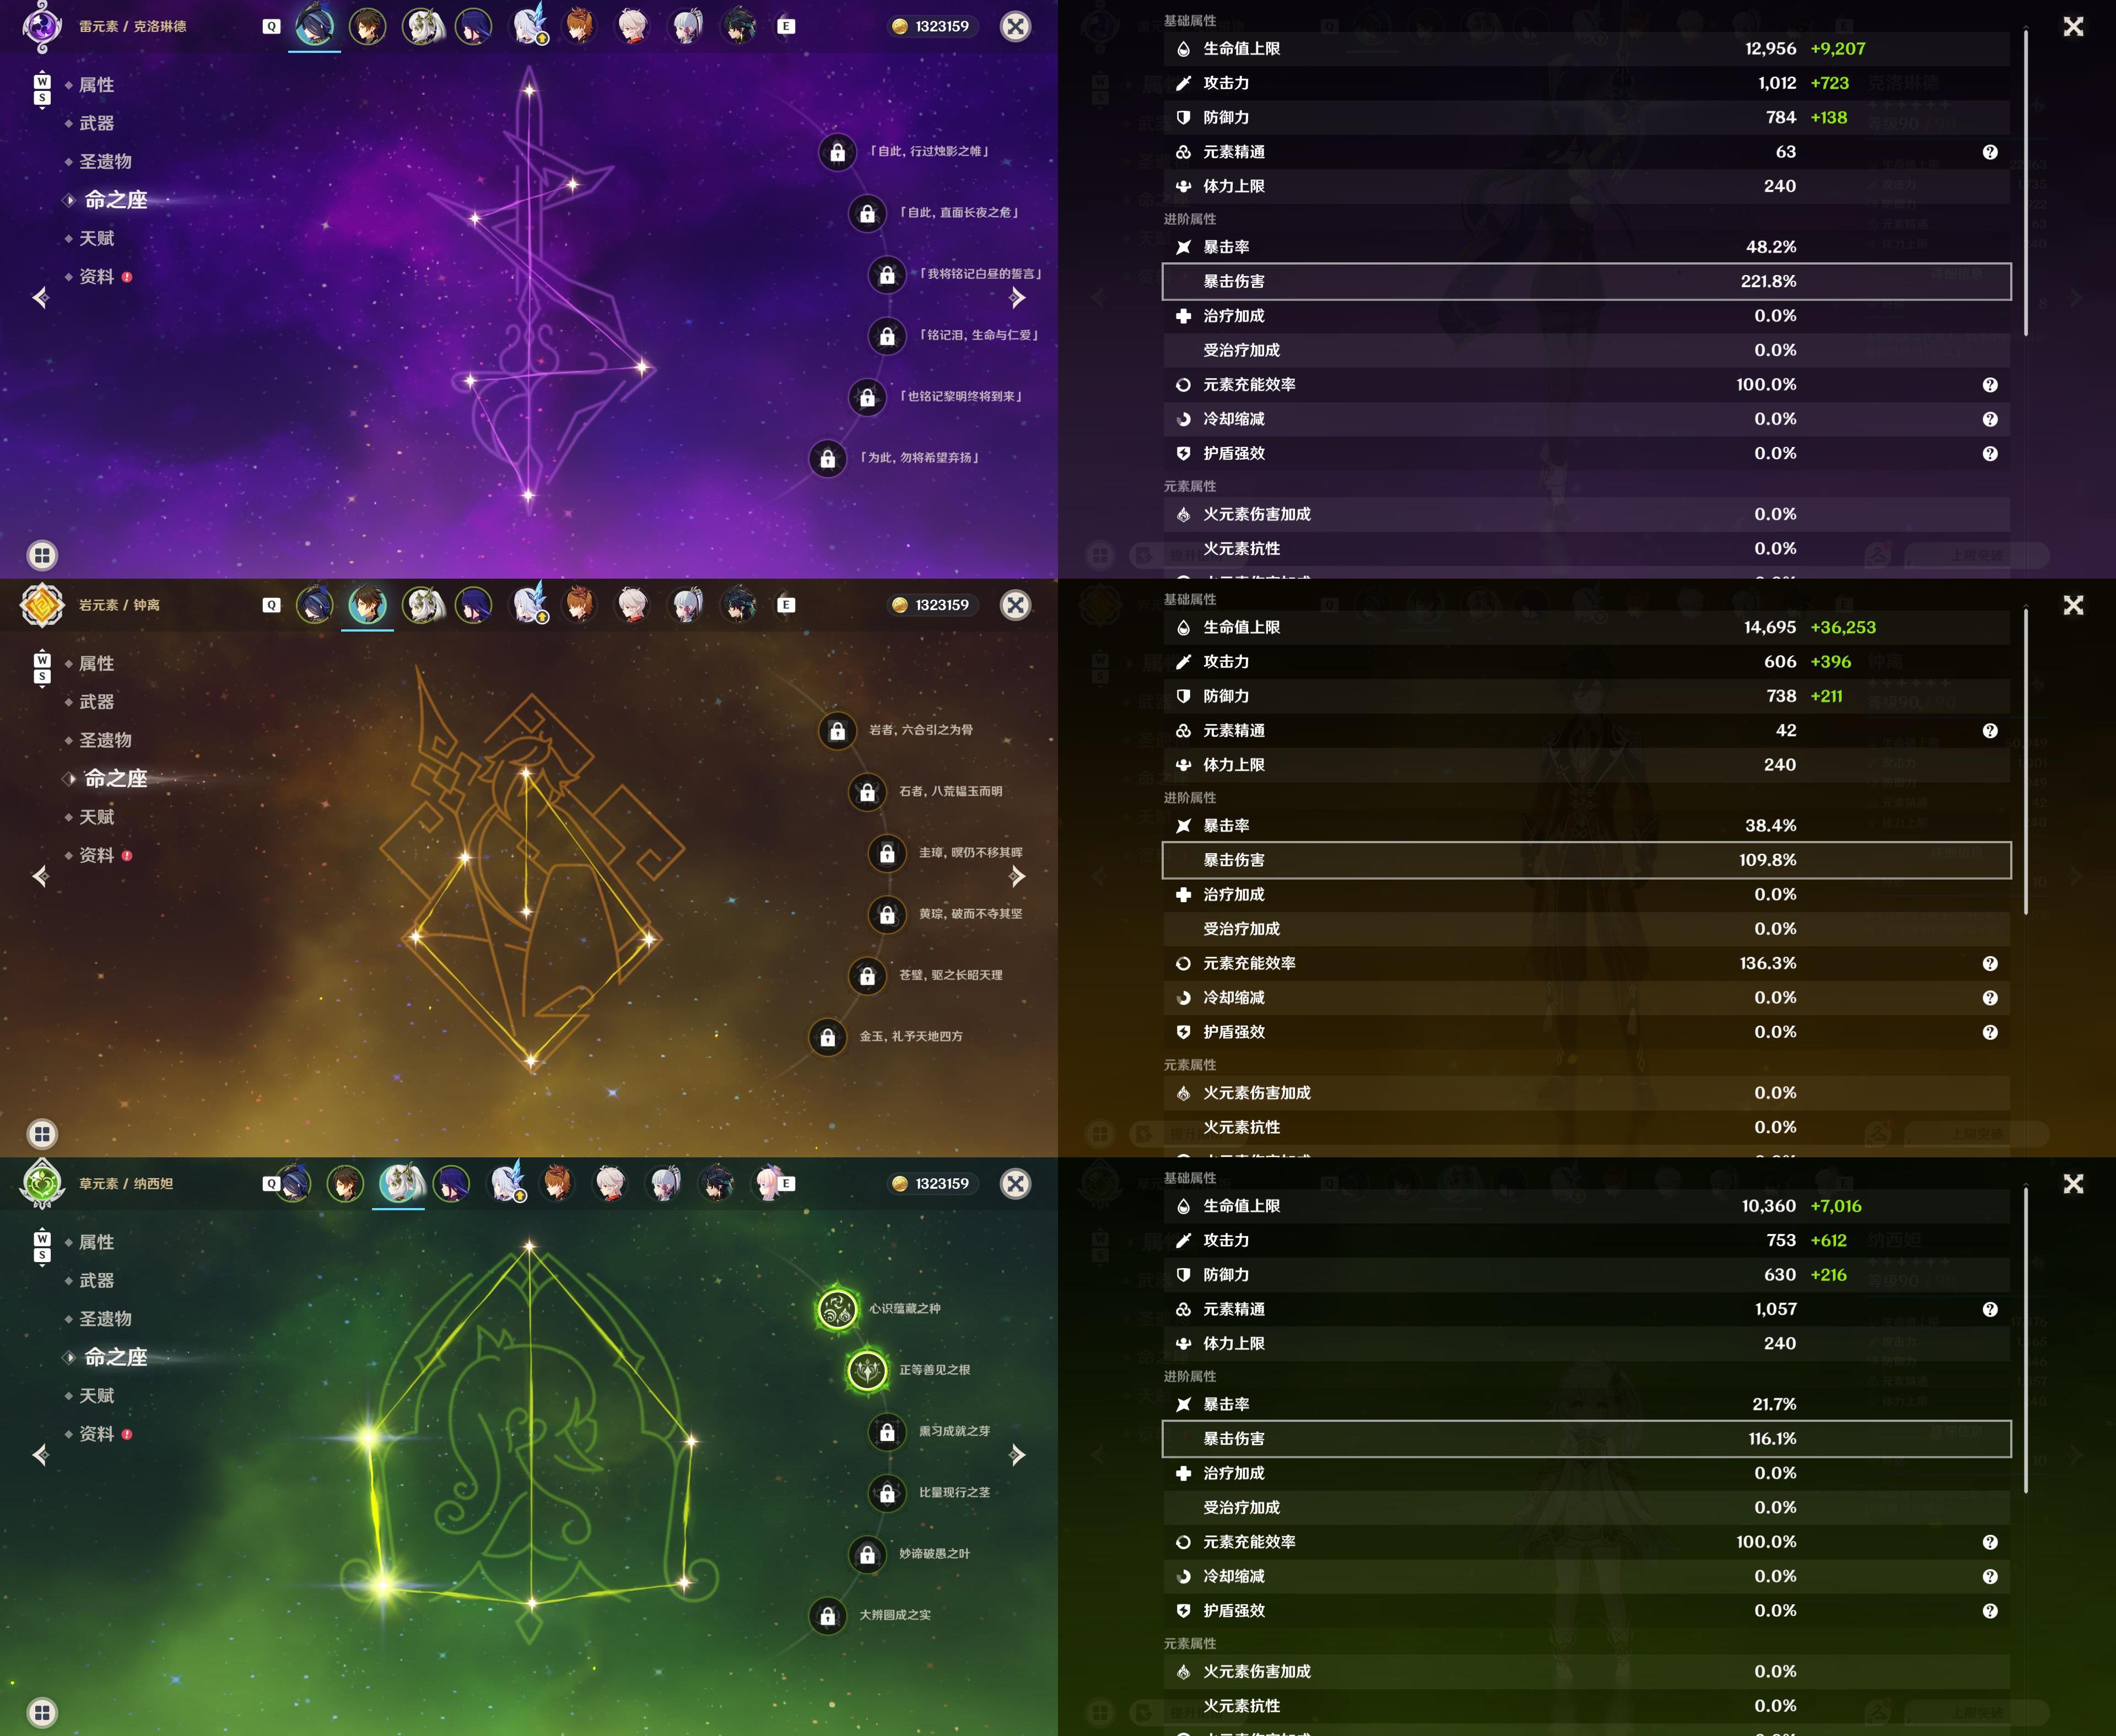Click scrollbar of stats panel showing 攻击力 753
This screenshot has height=1736, width=2116.
point(2025,1341)
